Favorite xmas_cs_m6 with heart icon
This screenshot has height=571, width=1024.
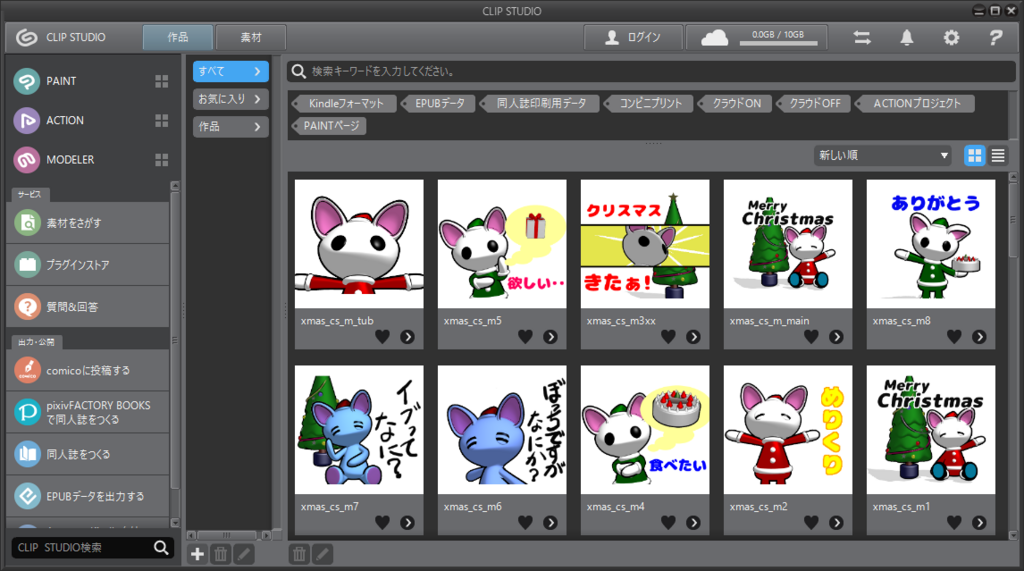tap(526, 522)
